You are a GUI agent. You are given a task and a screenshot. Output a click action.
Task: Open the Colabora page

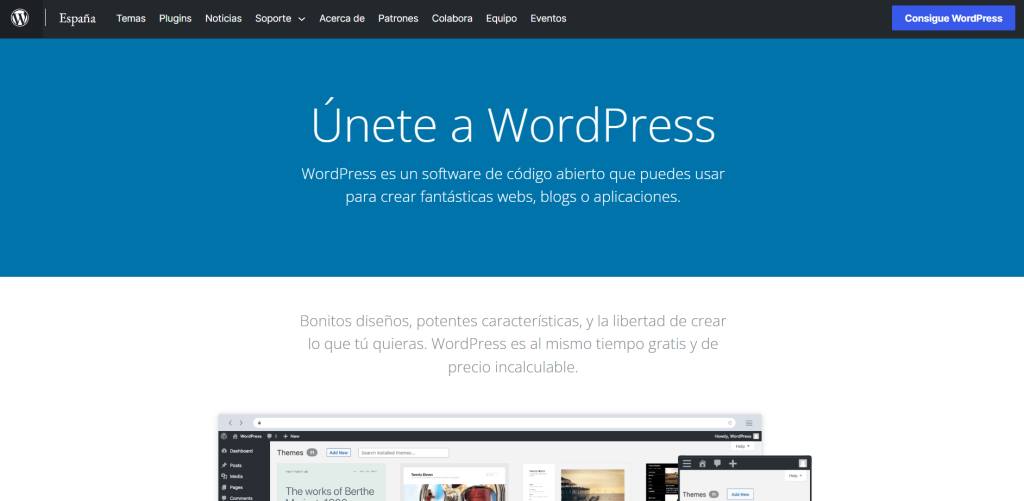pos(452,18)
